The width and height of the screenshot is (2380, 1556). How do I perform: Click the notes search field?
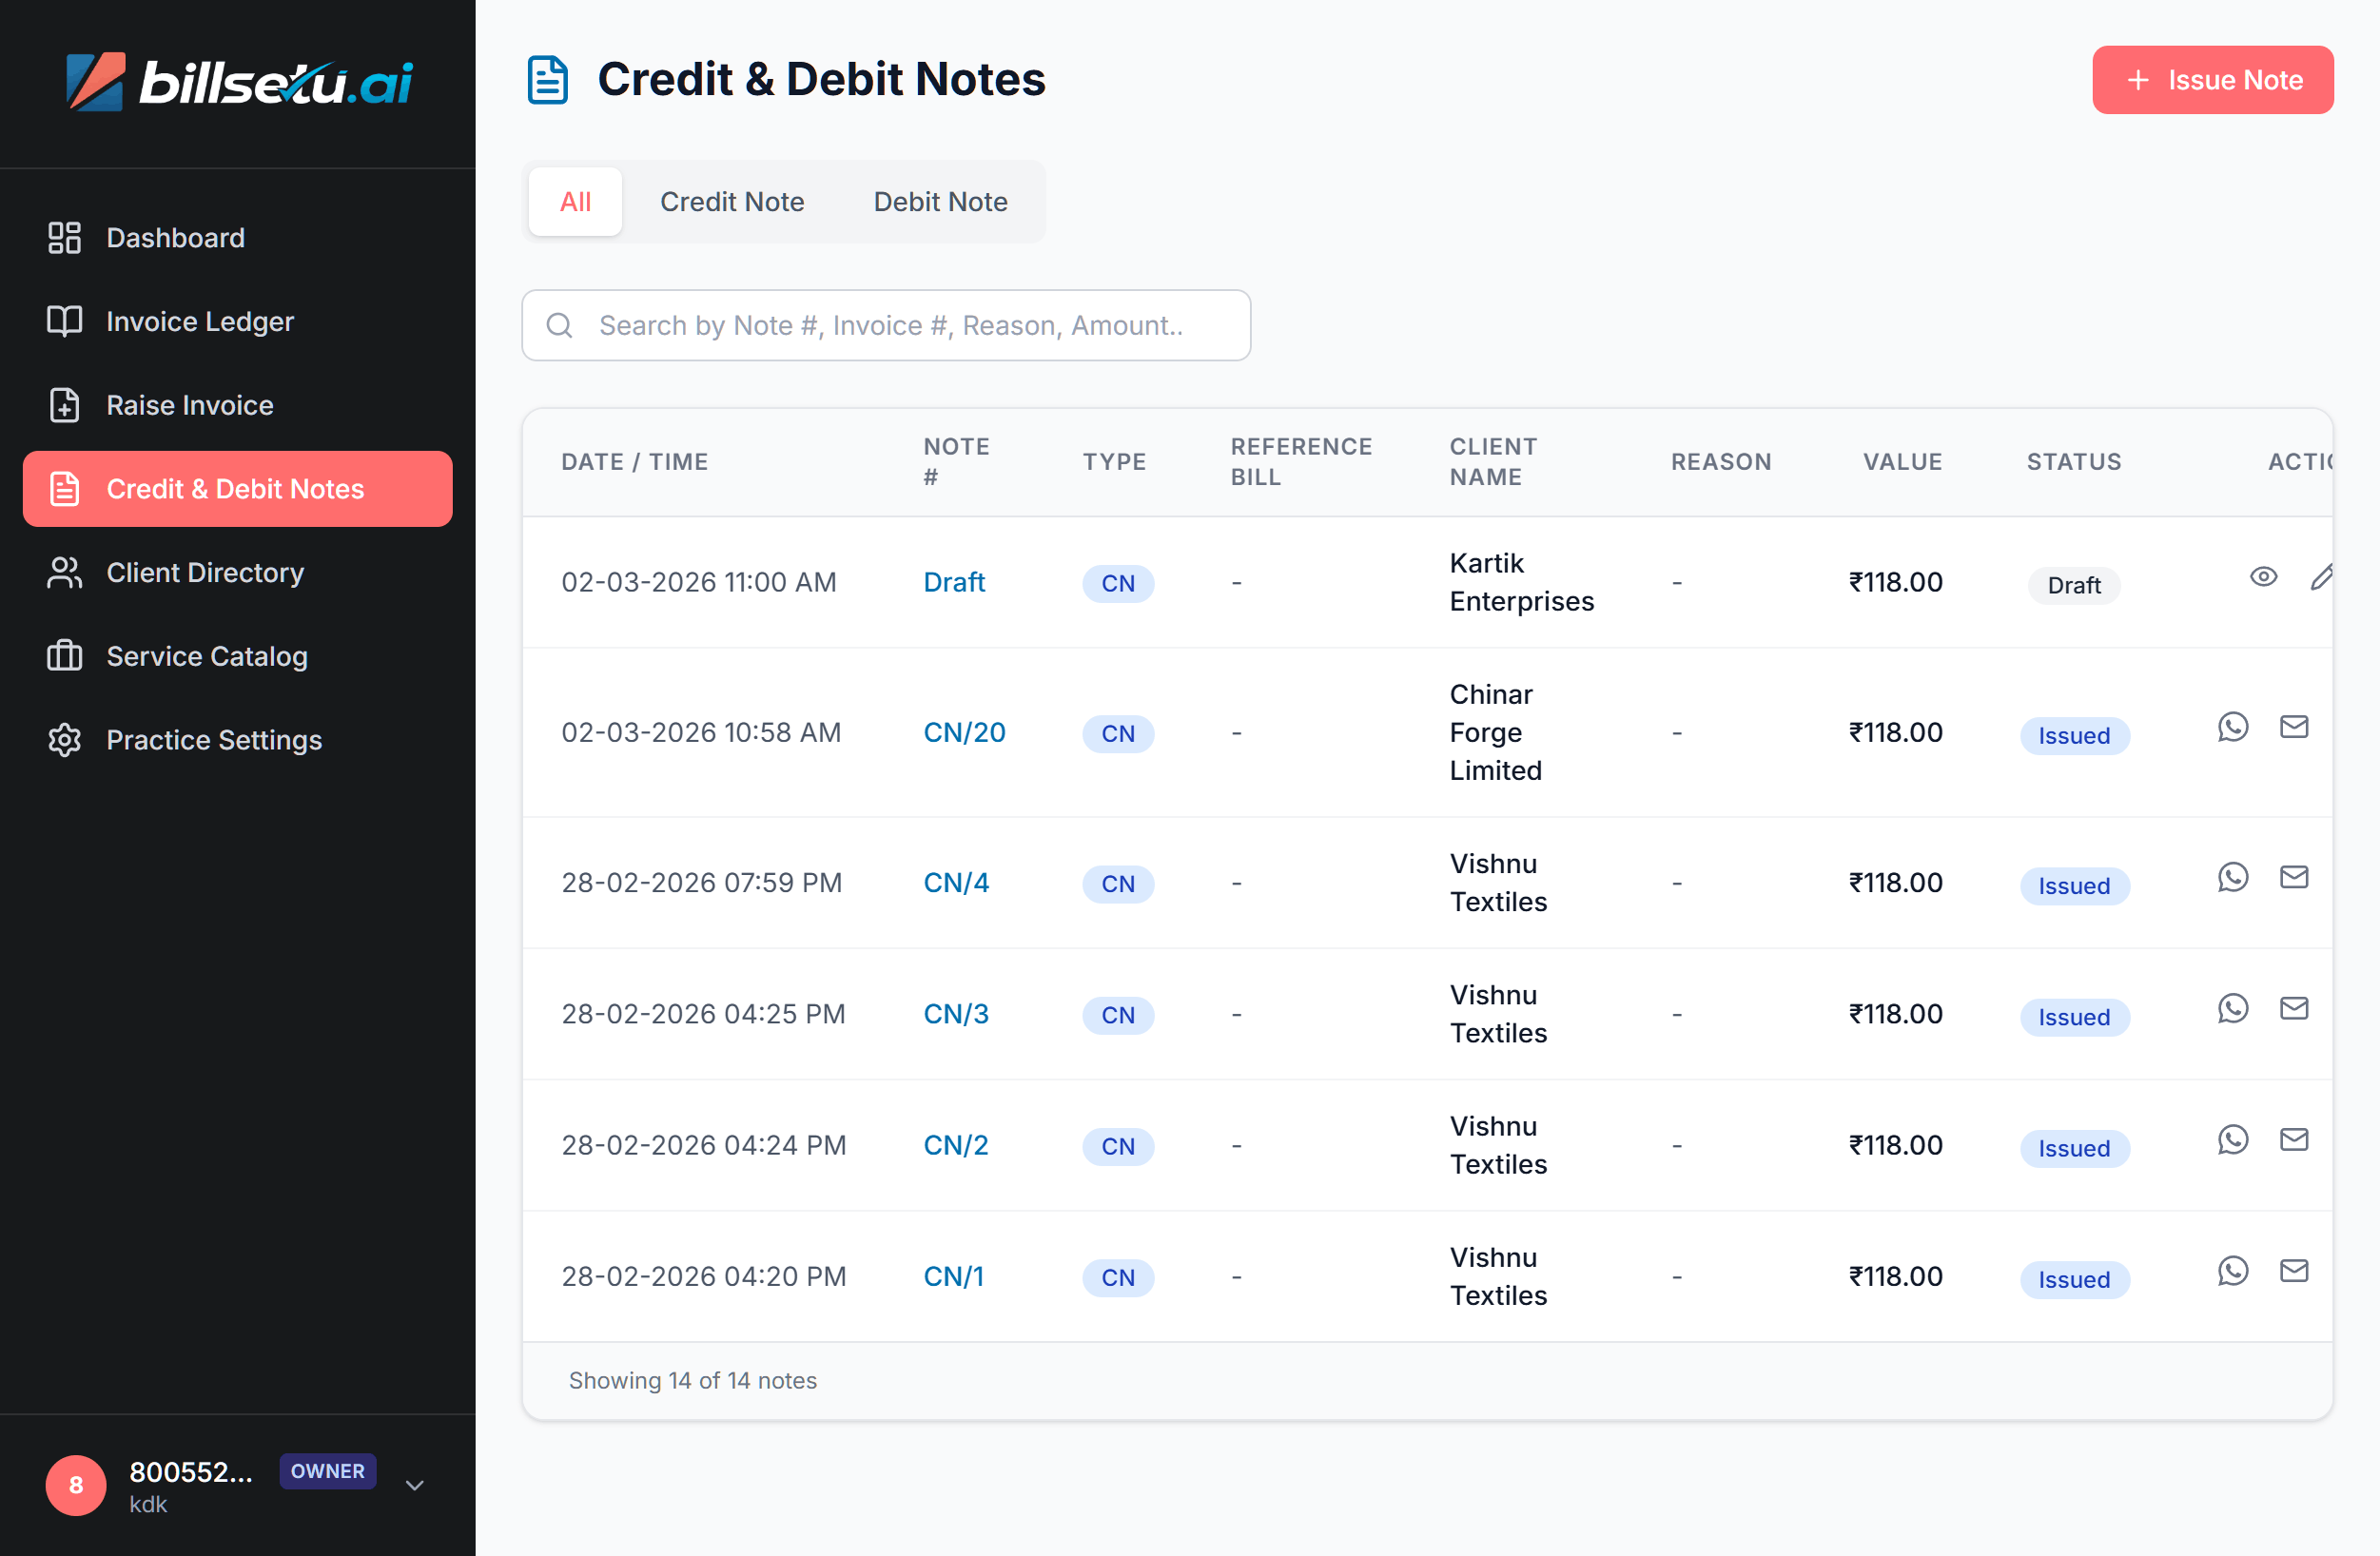pos(886,325)
